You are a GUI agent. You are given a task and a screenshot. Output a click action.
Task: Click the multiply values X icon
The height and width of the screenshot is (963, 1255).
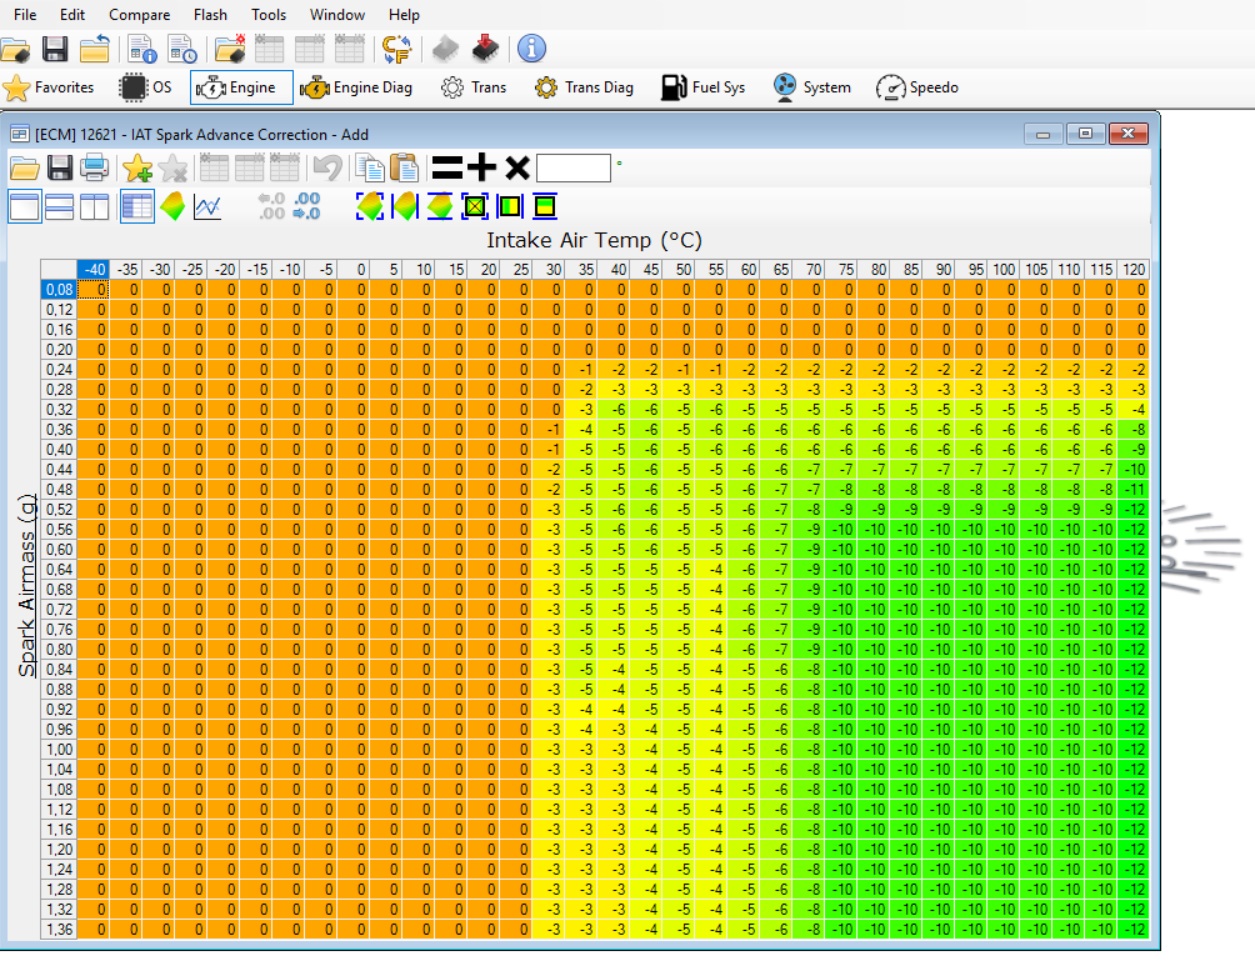[516, 168]
